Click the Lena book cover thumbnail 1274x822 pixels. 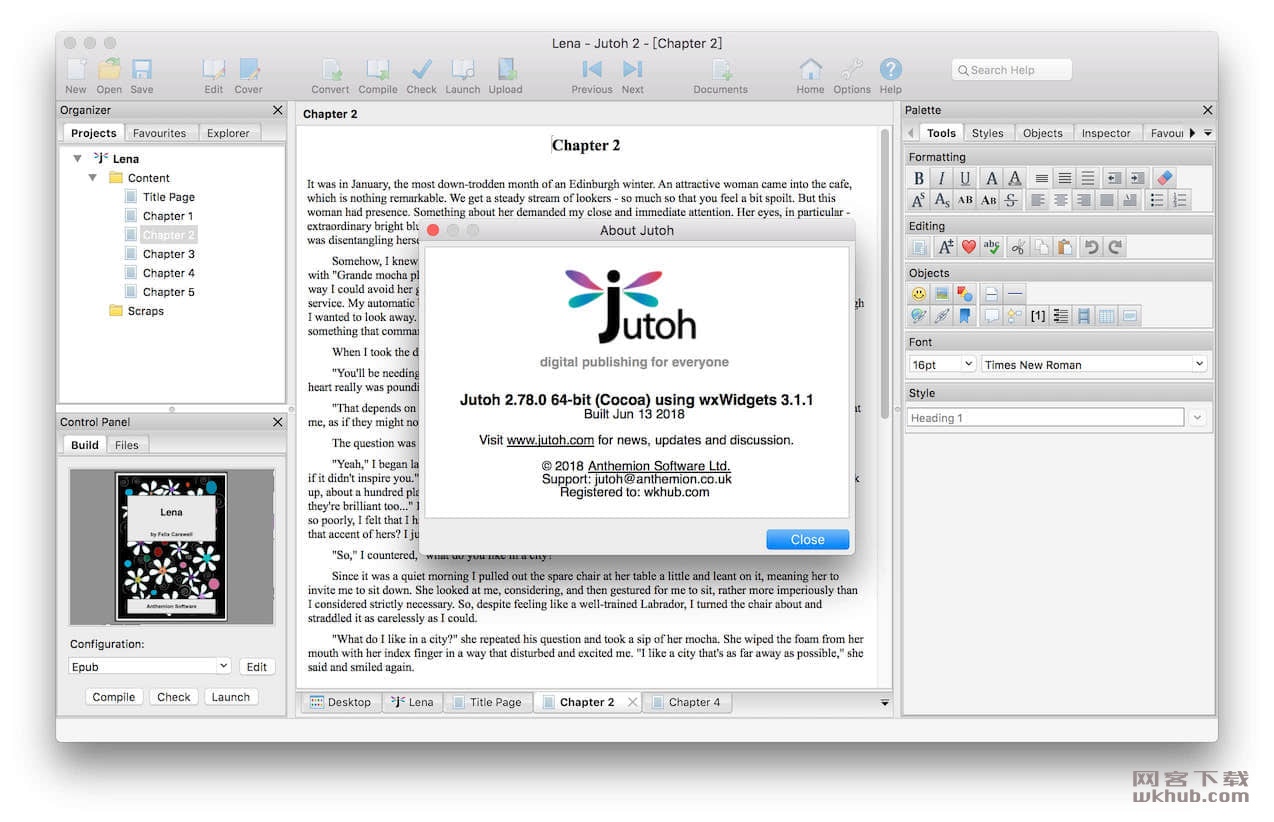(x=172, y=546)
